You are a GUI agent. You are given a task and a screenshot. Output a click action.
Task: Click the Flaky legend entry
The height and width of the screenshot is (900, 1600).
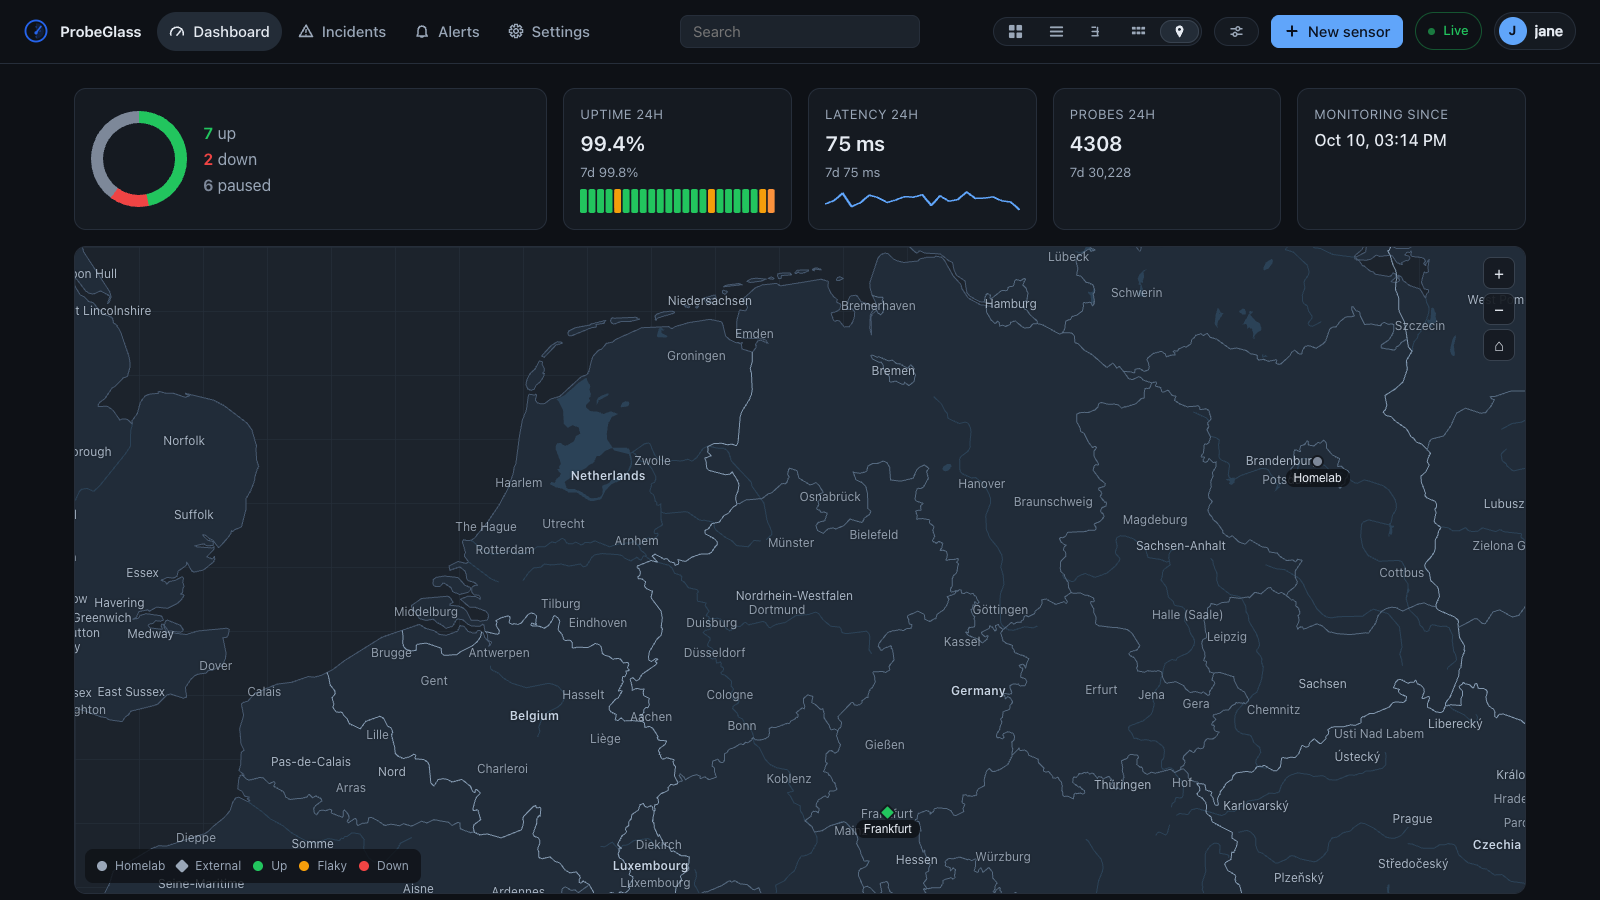(x=323, y=866)
